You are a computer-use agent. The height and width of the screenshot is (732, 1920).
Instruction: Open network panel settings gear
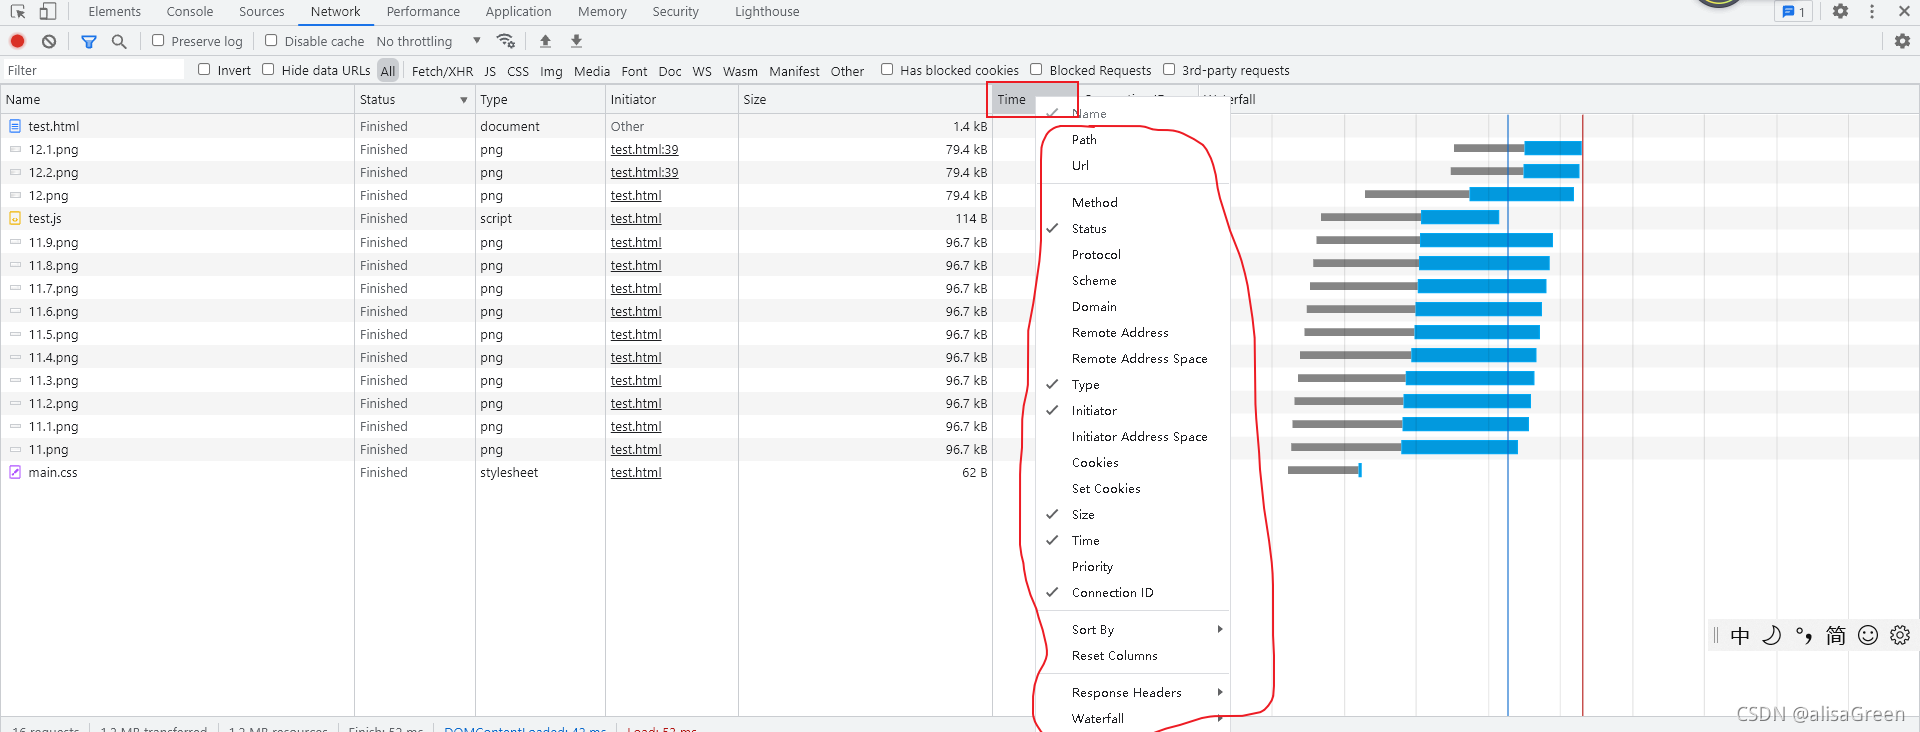(1902, 41)
